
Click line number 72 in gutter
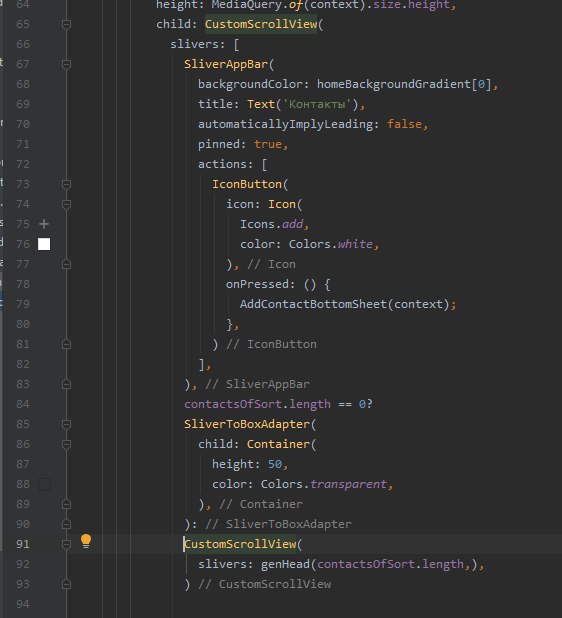click(x=23, y=164)
